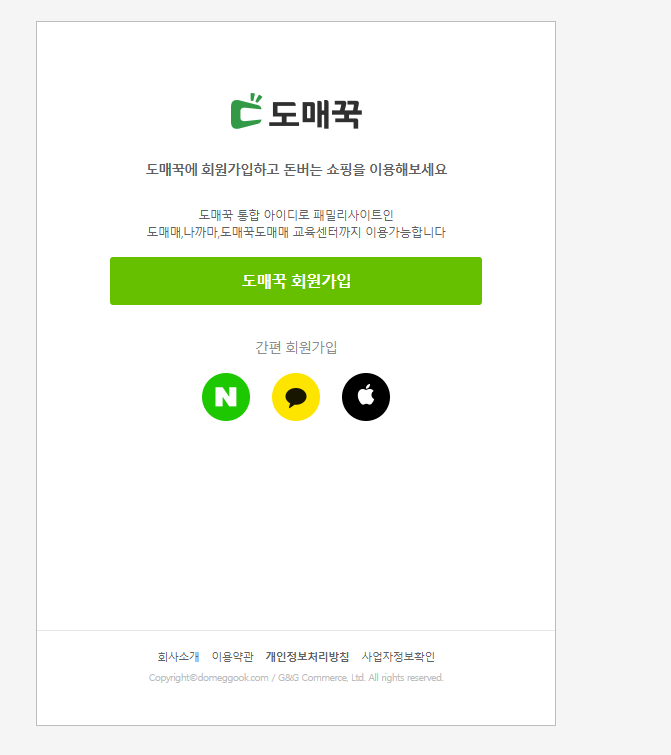671x755 pixels.
Task: Open the 사업자정보확인 footer link
Action: (398, 657)
